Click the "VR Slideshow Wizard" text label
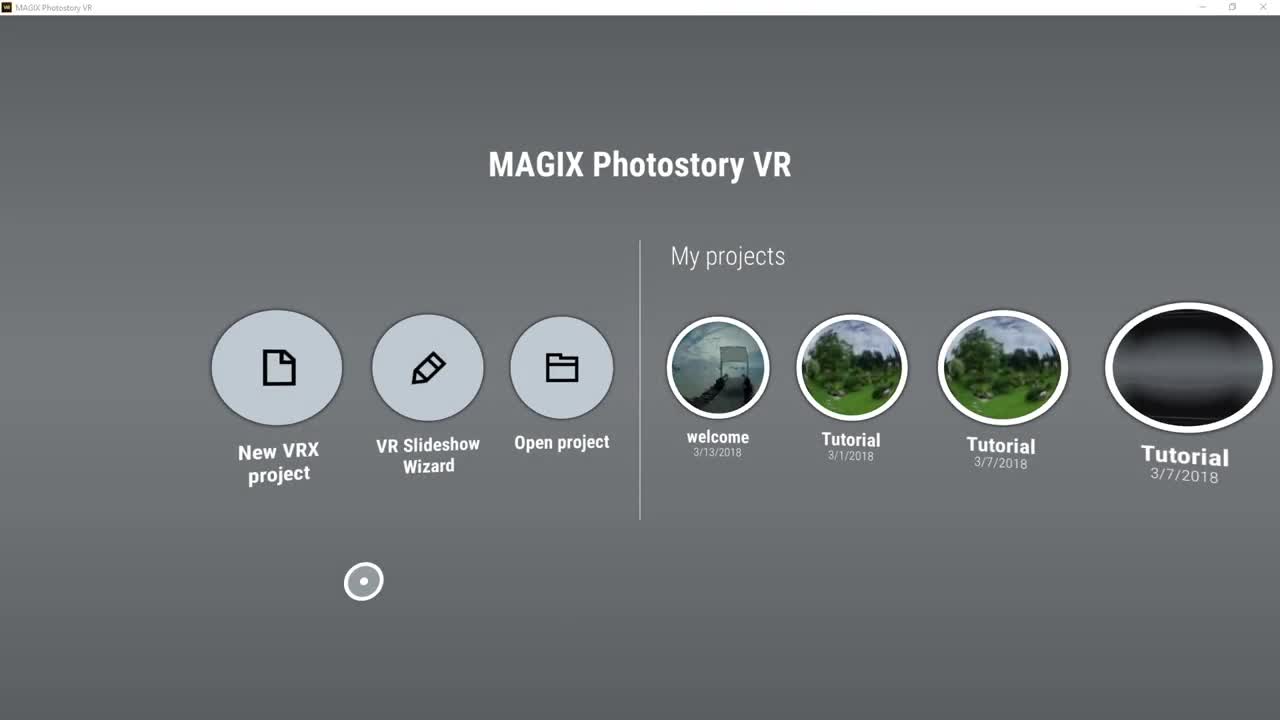This screenshot has height=720, width=1280. click(x=428, y=455)
